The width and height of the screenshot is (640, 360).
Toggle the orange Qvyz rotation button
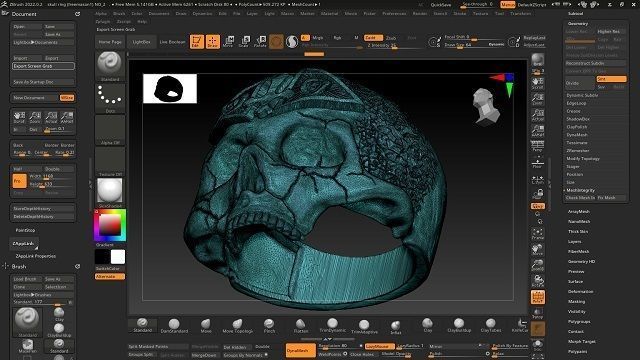538,206
